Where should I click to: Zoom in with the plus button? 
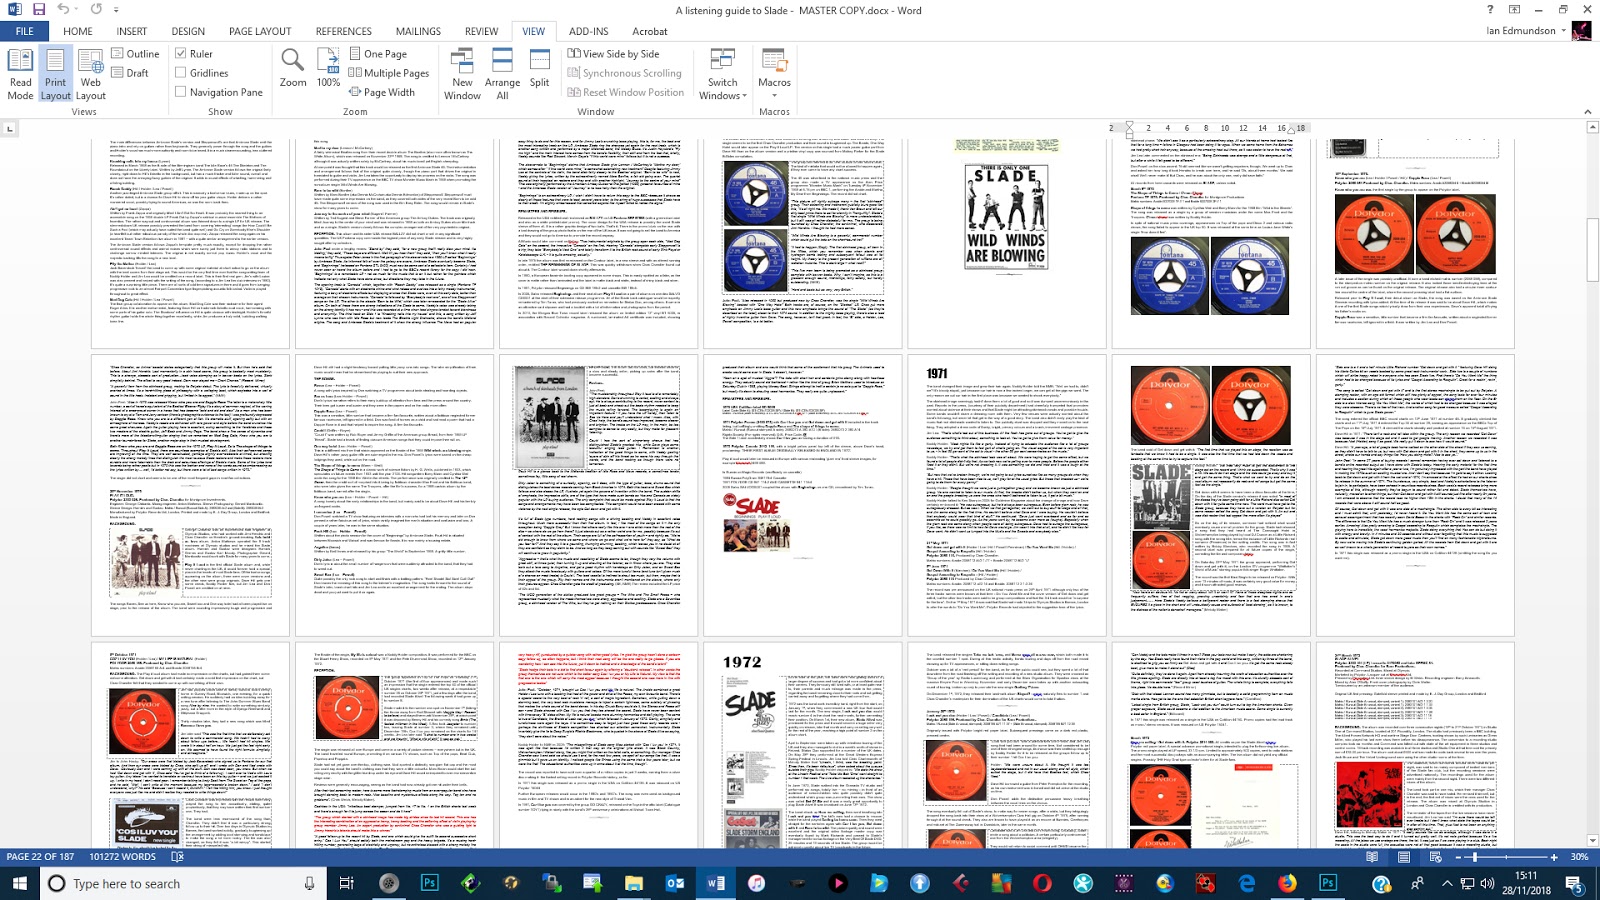(1554, 857)
